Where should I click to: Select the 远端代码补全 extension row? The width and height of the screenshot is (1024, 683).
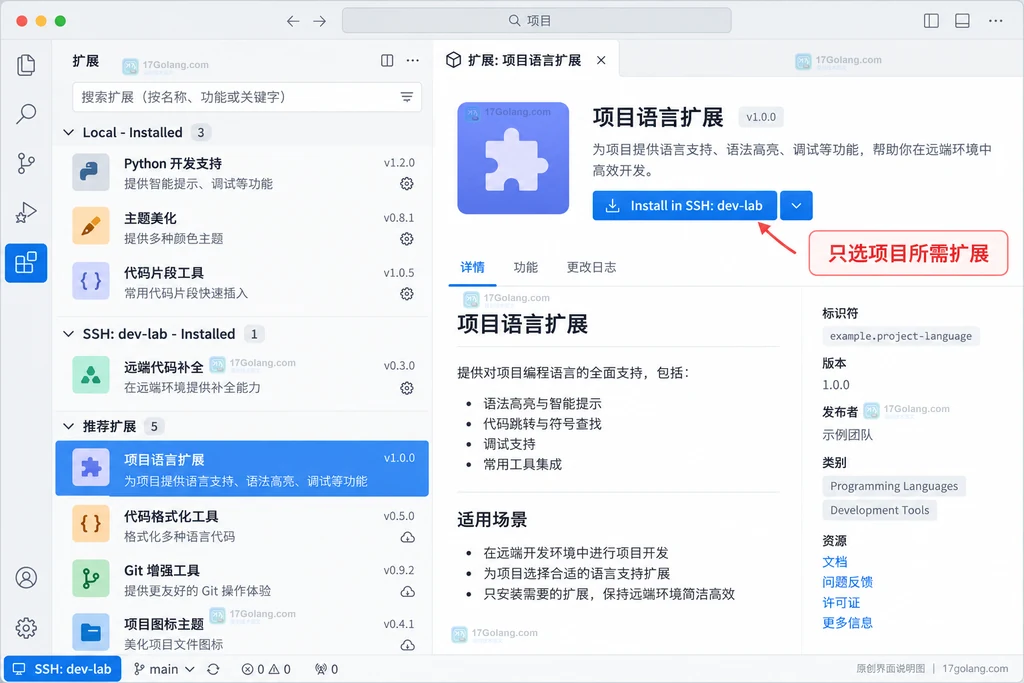242,377
